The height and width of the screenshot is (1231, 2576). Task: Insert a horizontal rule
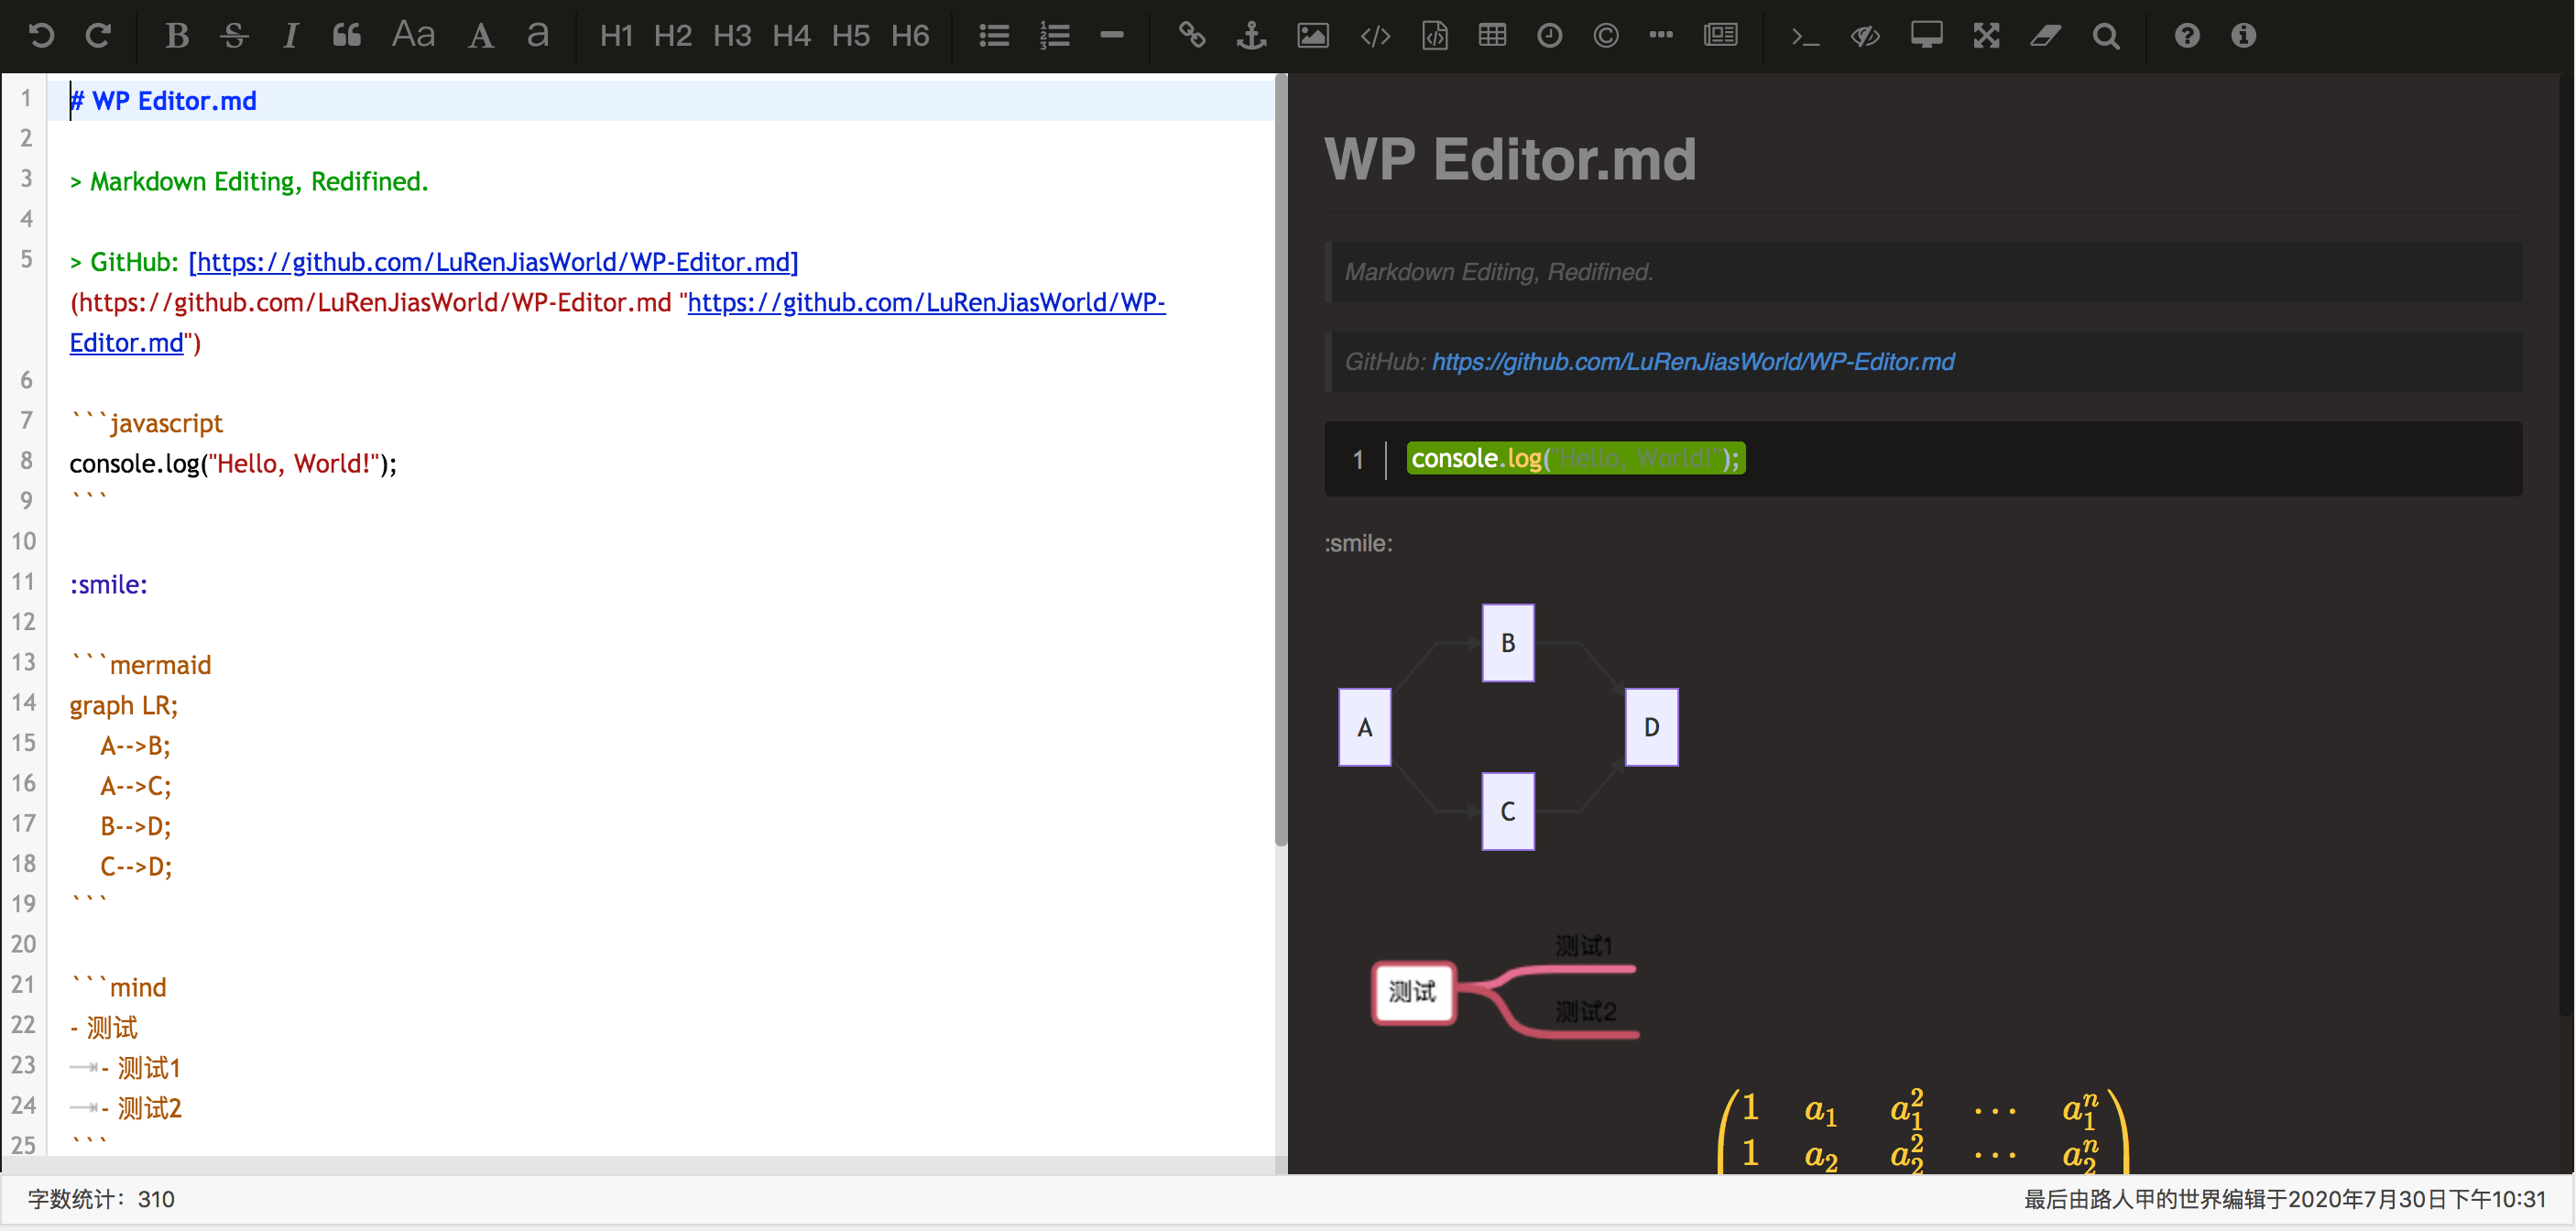click(x=1112, y=35)
